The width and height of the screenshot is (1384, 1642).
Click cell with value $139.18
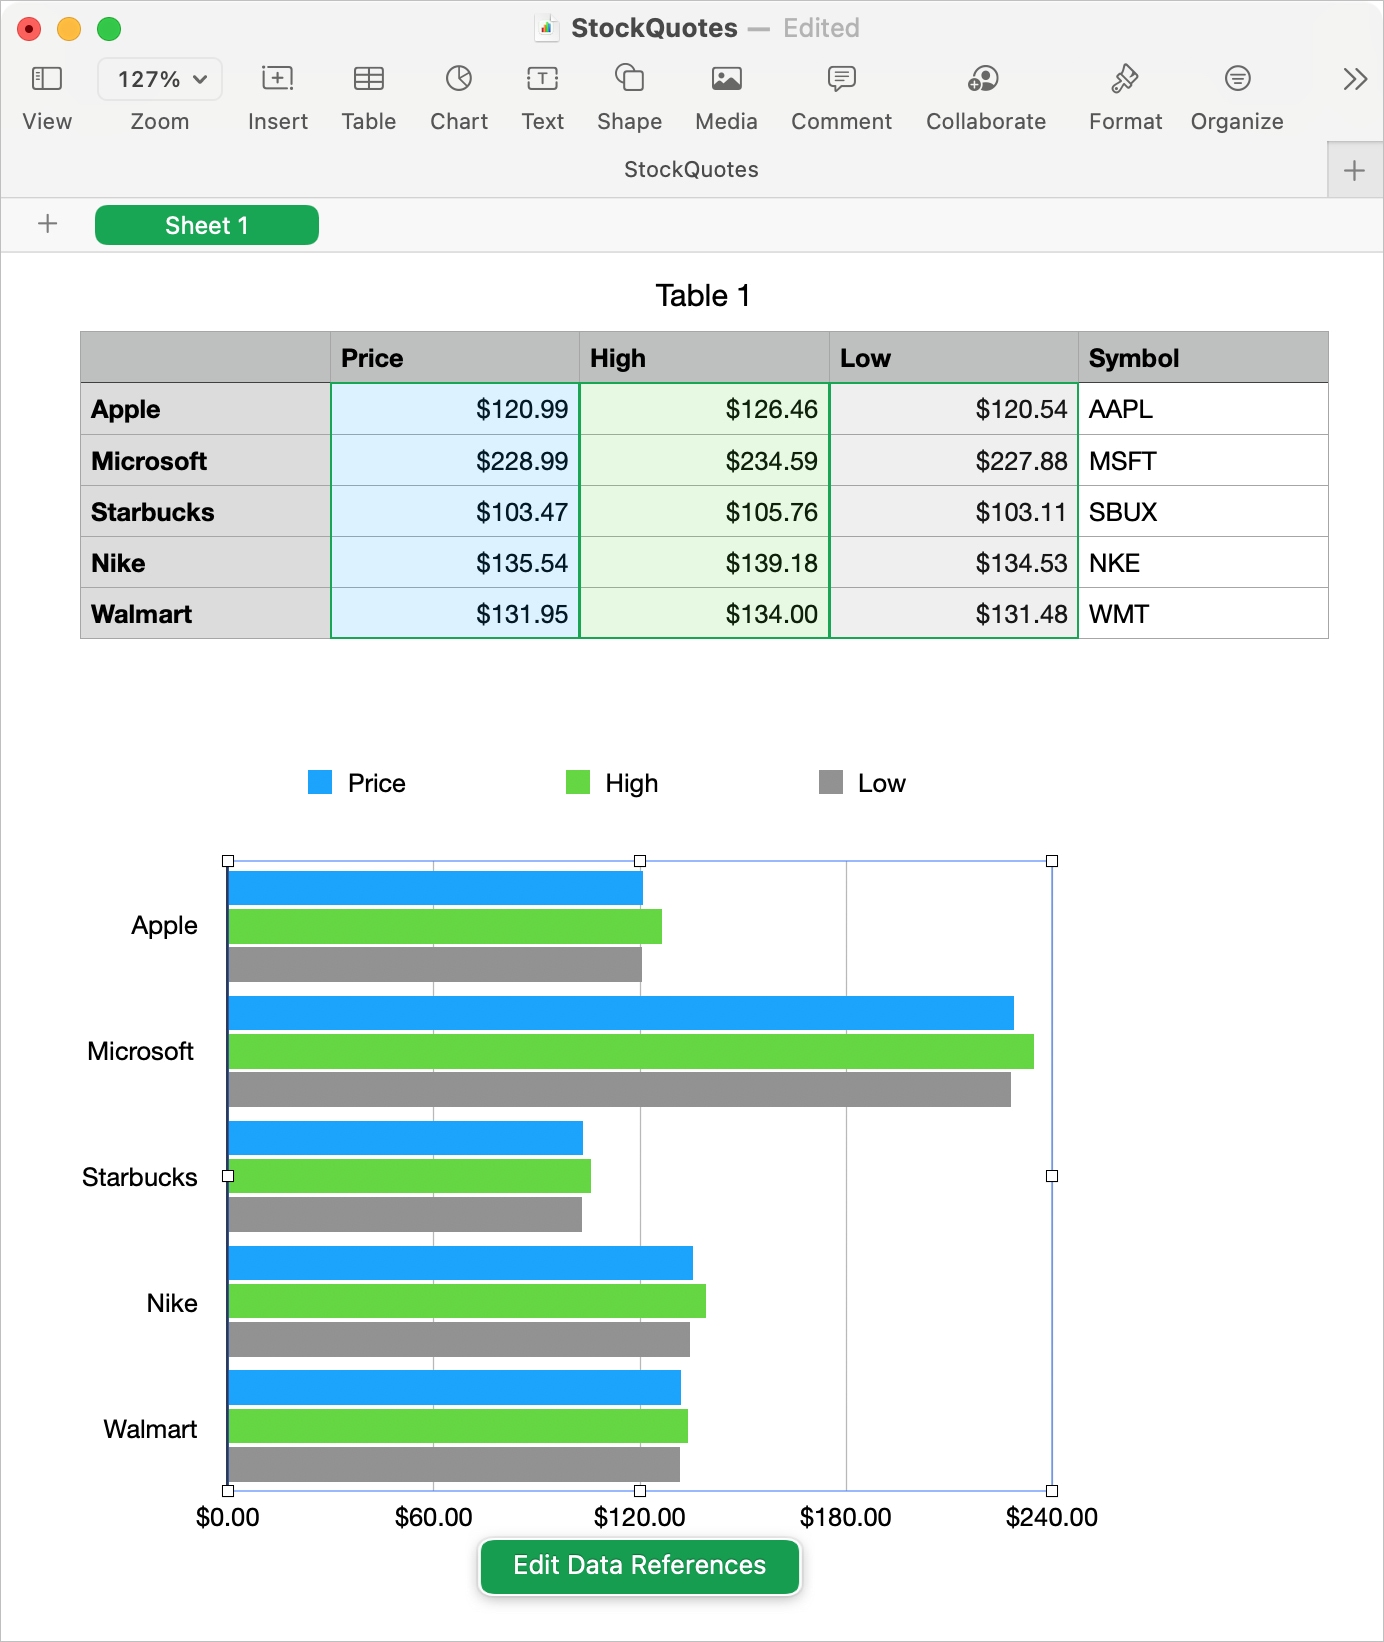[x=704, y=563]
